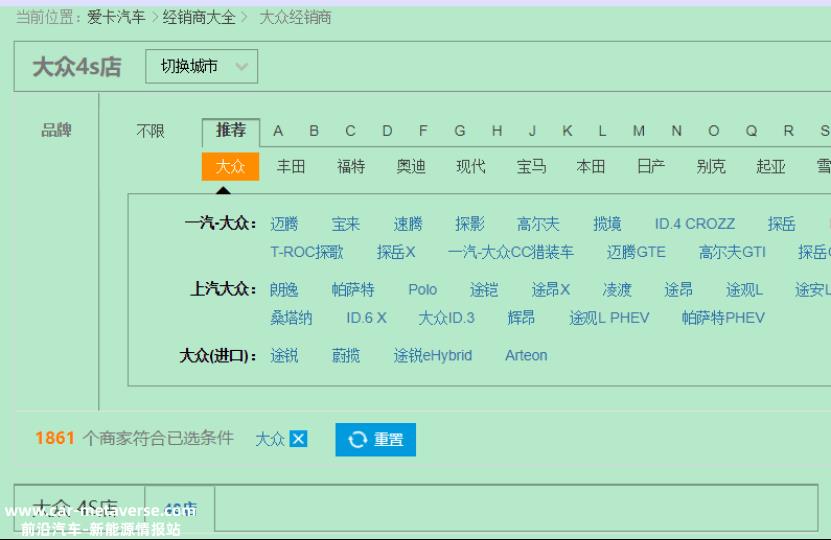Screen dimensions: 831x540
Task: Switch to the 推荐 brand tab
Action: point(231,130)
